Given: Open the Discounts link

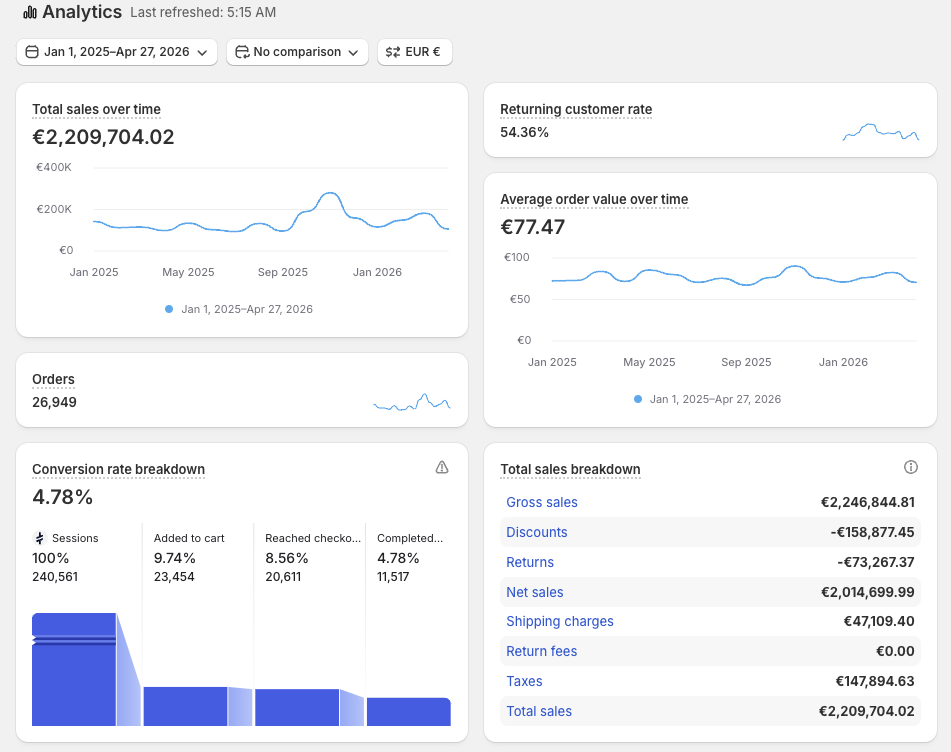Looking at the screenshot, I should click(x=537, y=532).
